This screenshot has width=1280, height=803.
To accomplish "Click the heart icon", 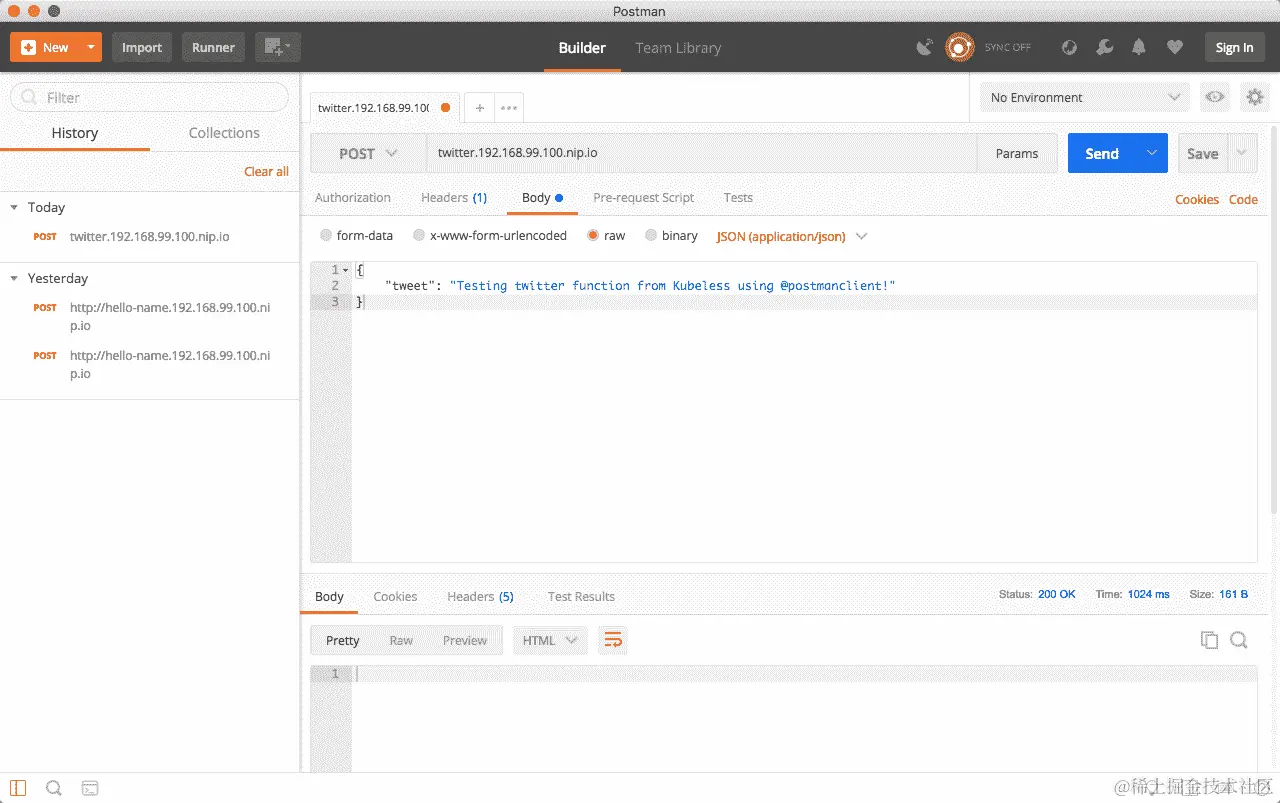I will click(x=1175, y=47).
